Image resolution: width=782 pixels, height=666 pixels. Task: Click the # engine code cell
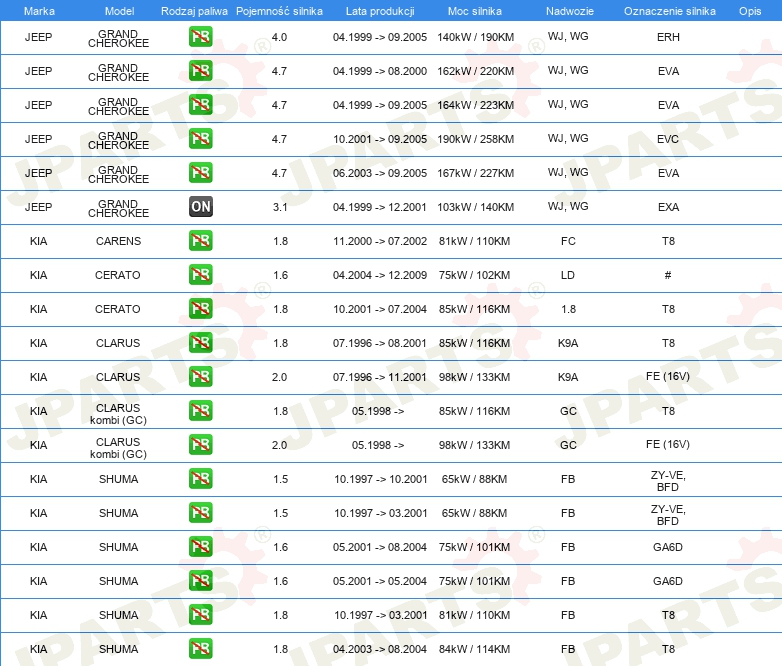tap(668, 275)
